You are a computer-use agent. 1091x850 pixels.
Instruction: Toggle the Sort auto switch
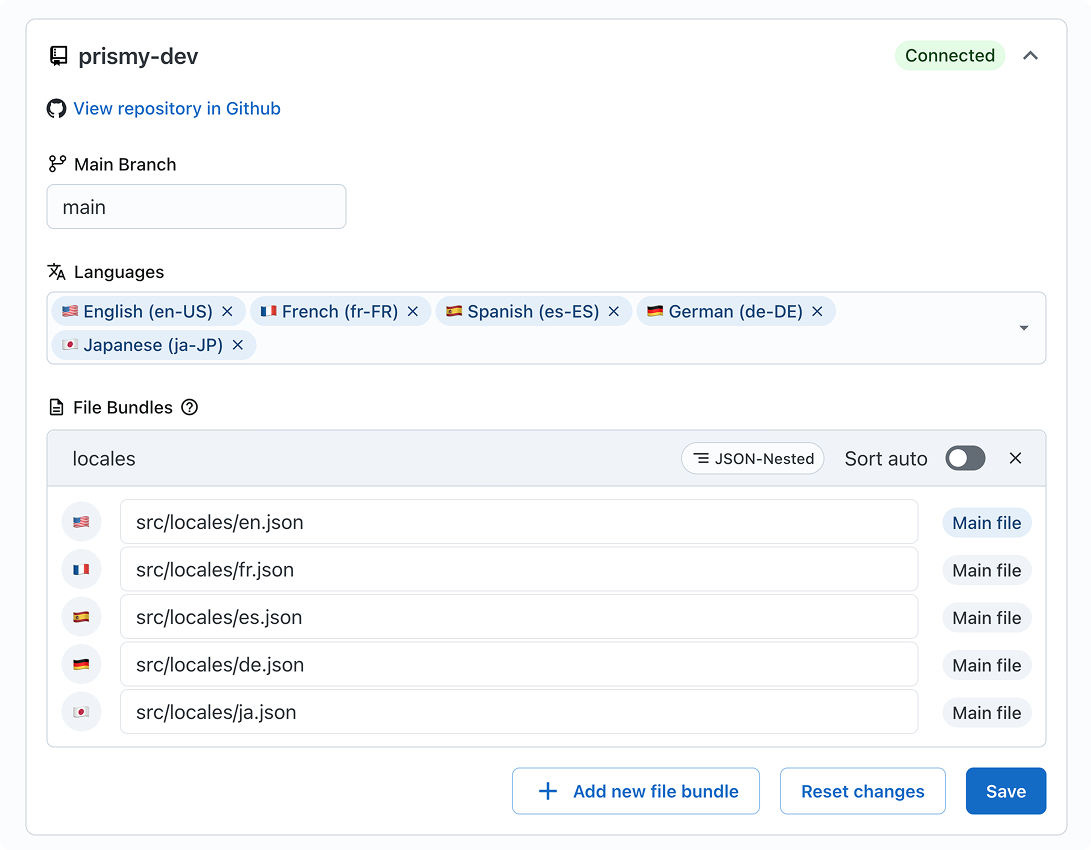965,458
